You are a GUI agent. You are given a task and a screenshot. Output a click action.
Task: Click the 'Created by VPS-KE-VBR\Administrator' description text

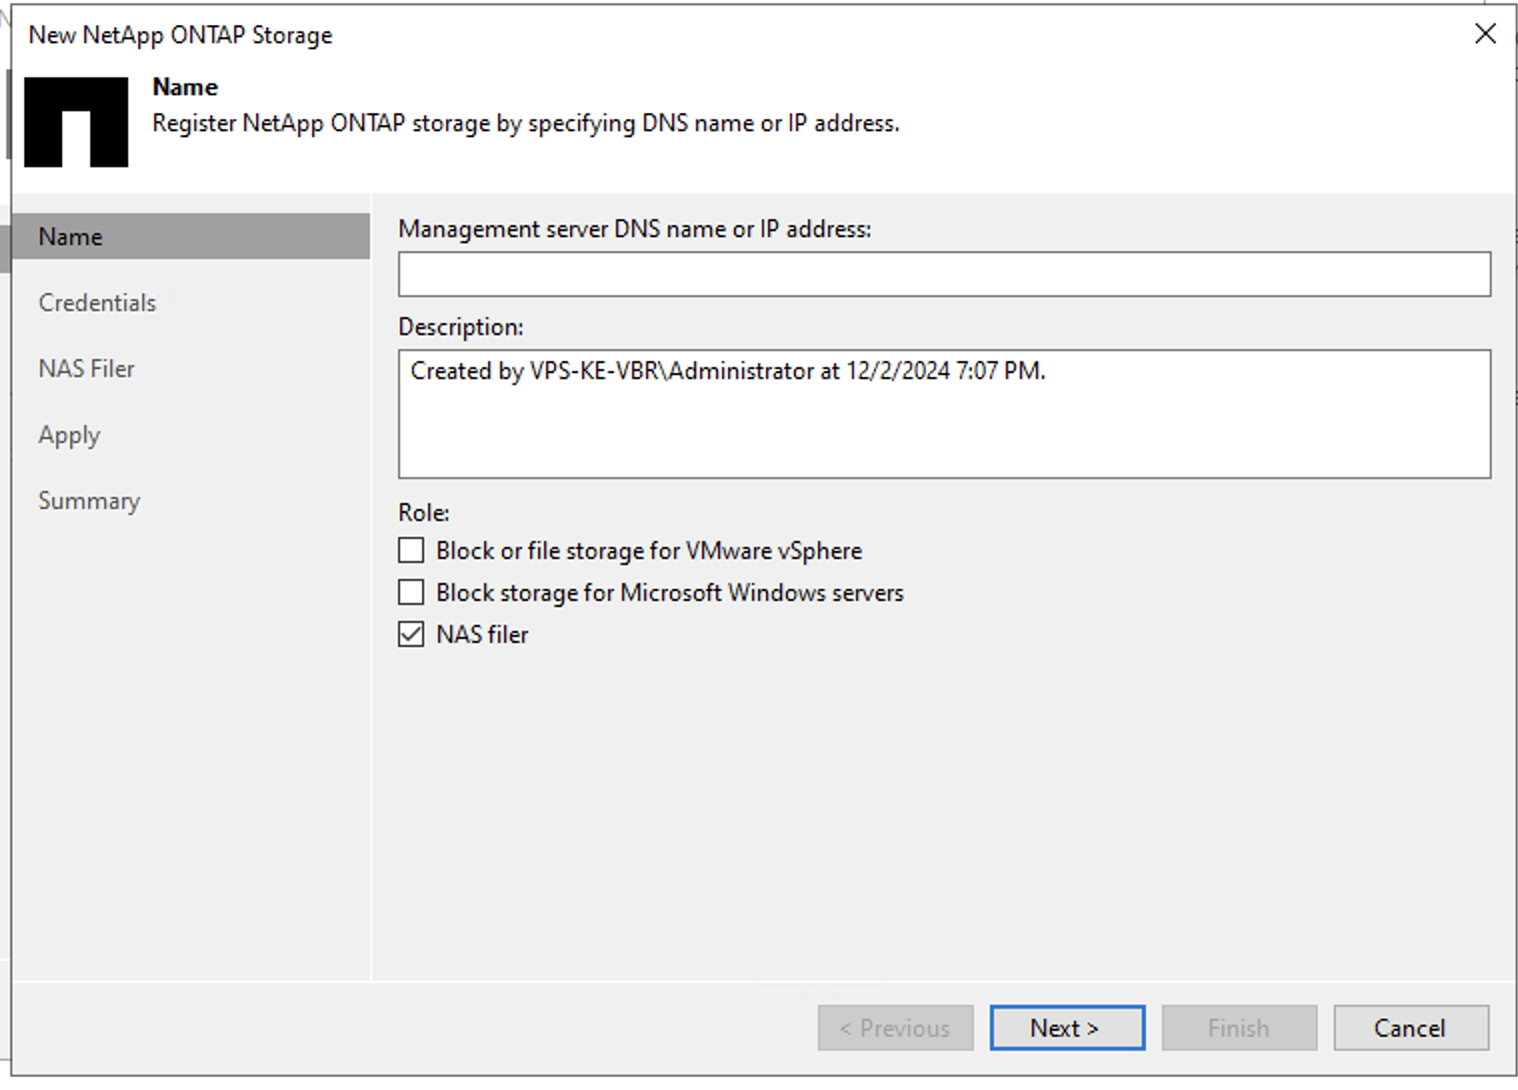[728, 372]
